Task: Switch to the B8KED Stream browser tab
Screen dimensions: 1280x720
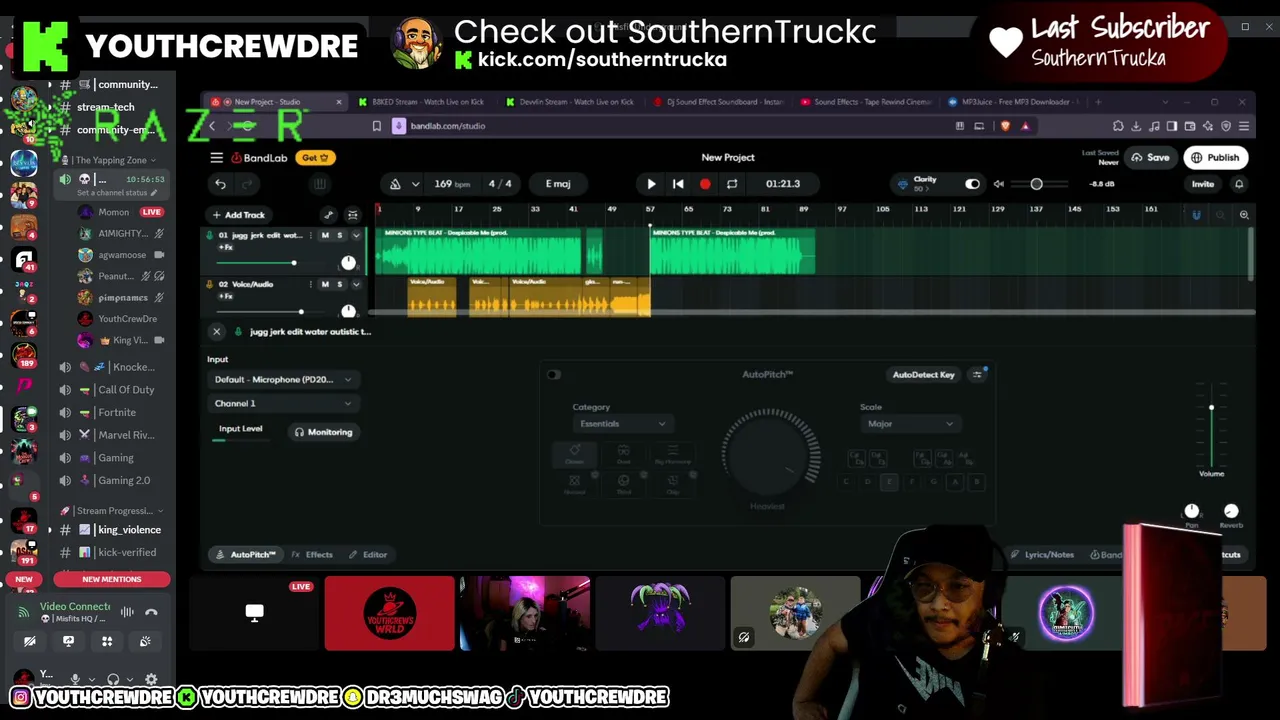Action: pos(420,102)
